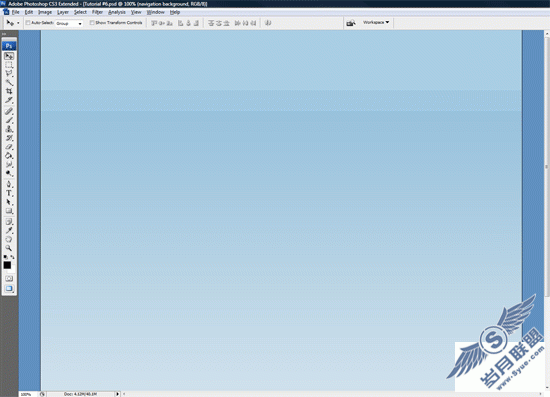Select the Rectangular Marquee tool

pyautogui.click(x=9, y=65)
